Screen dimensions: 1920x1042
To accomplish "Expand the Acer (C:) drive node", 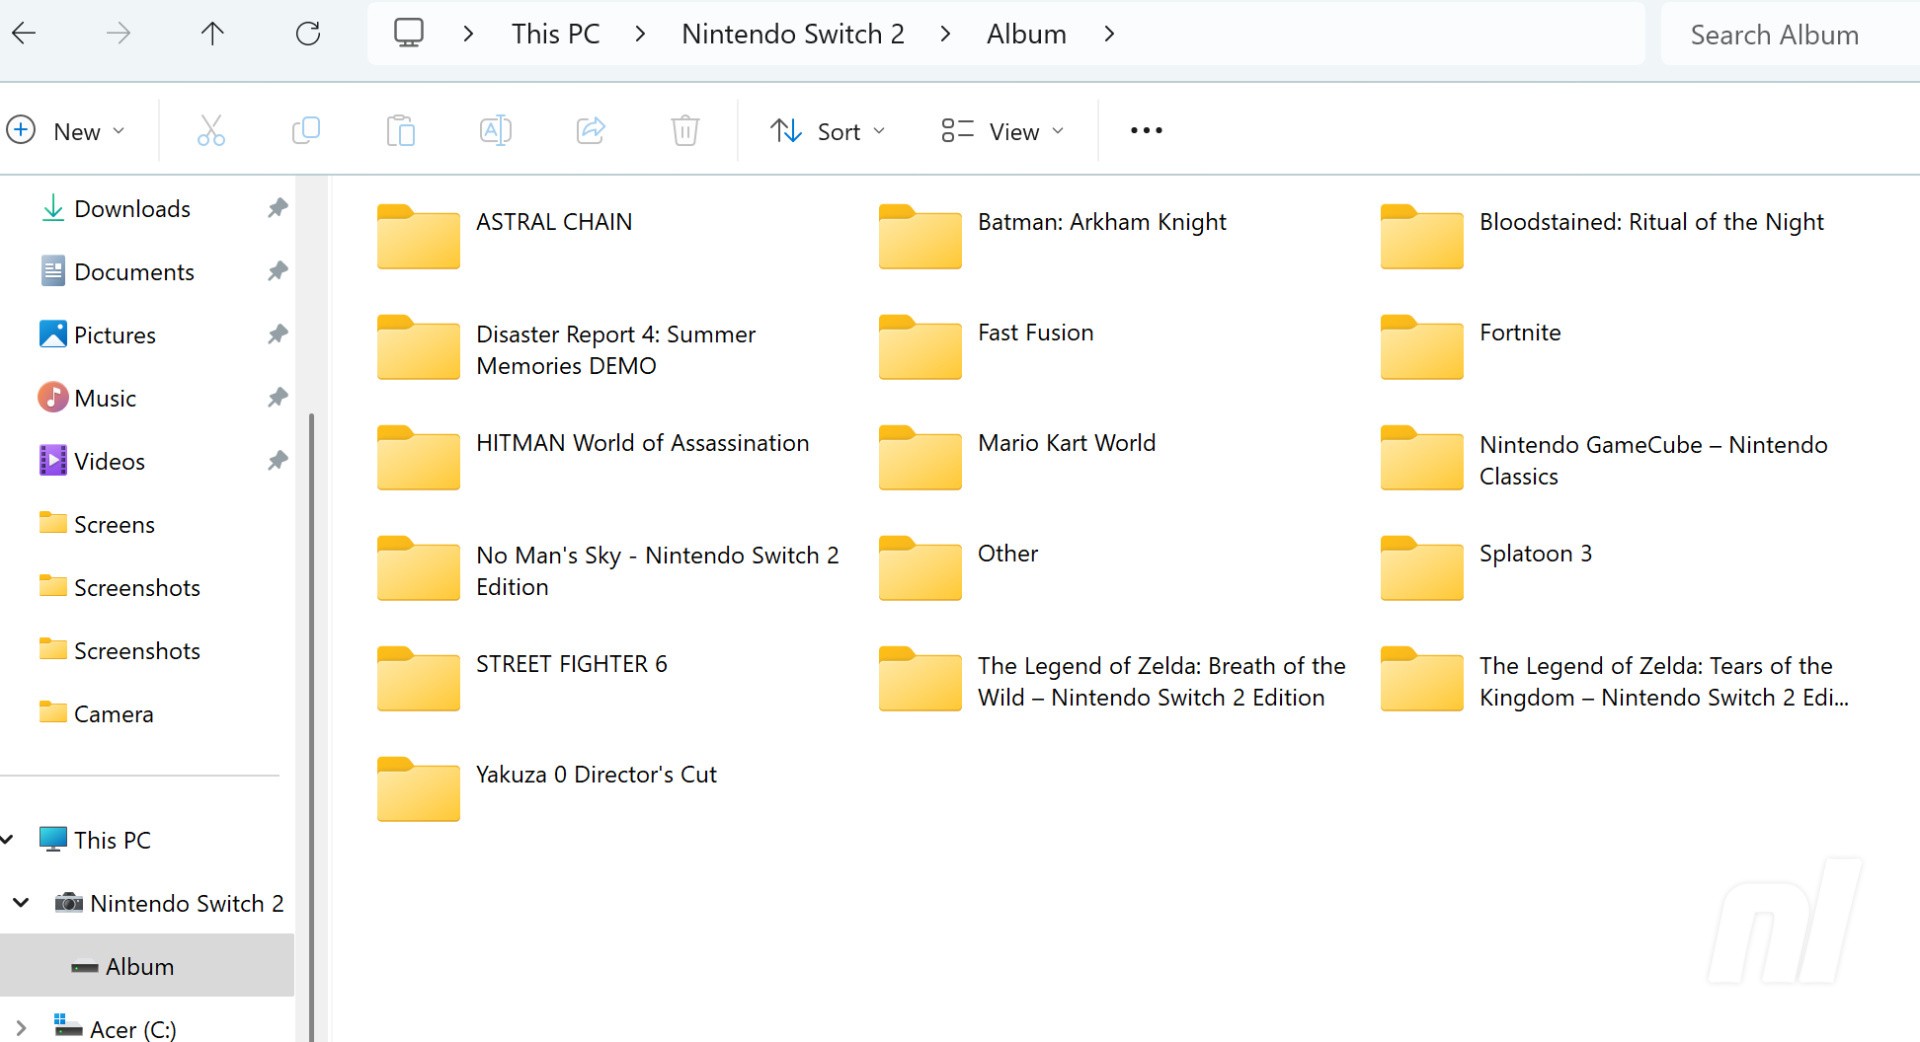I will tap(21, 1028).
